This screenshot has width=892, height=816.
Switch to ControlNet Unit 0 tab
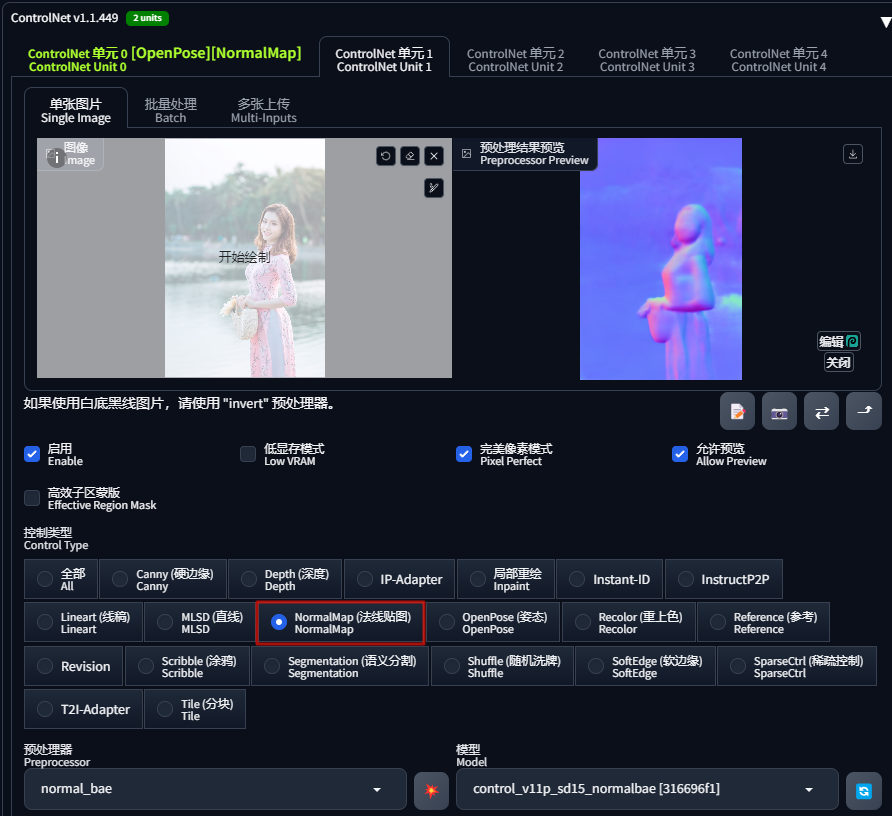[164, 59]
